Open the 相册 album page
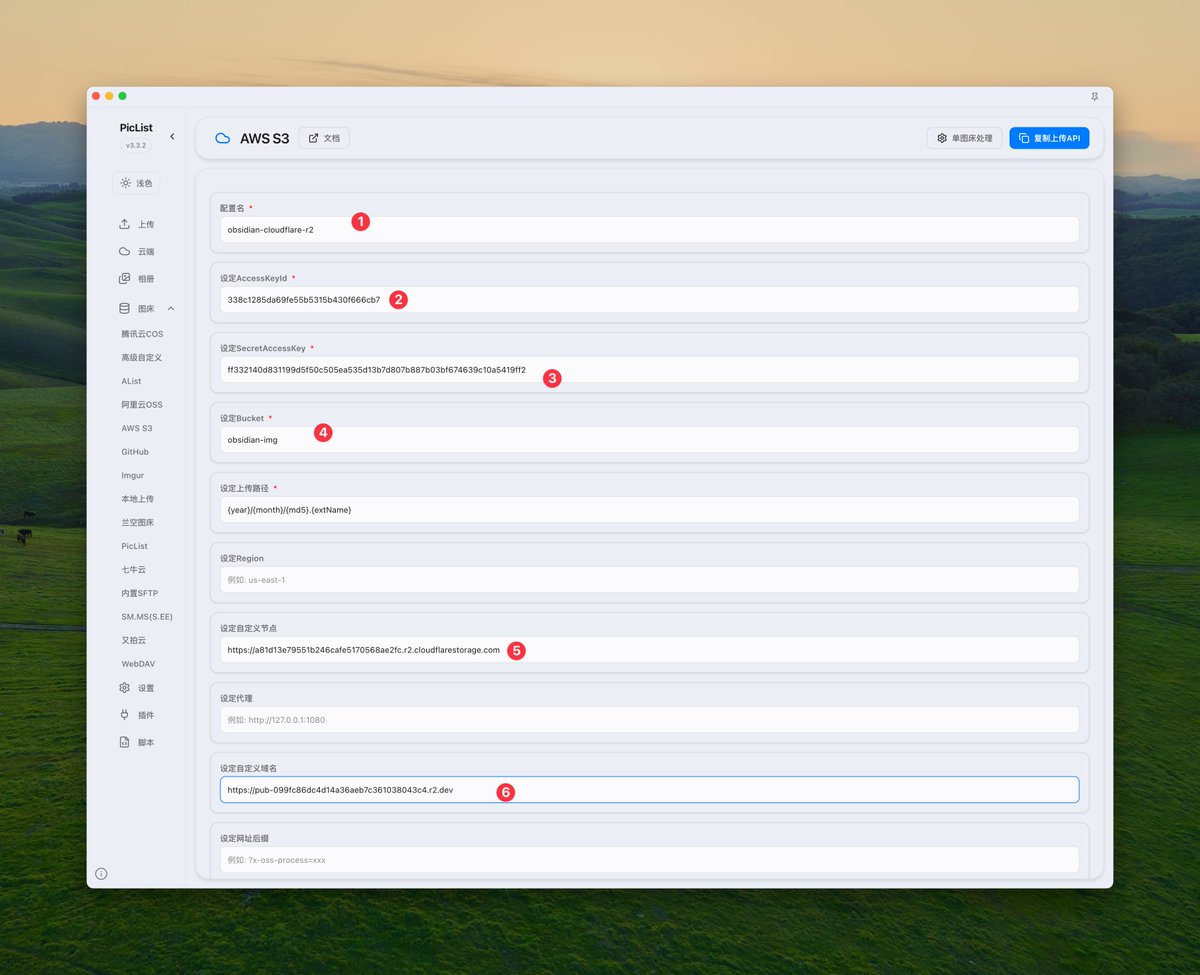The width and height of the screenshot is (1200, 975). [x=136, y=279]
